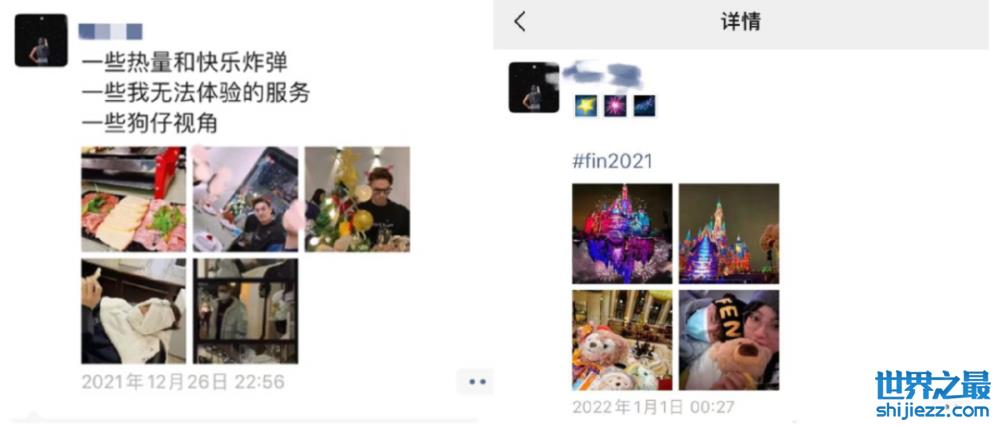Open the #fin2021 hashtag

(612, 161)
